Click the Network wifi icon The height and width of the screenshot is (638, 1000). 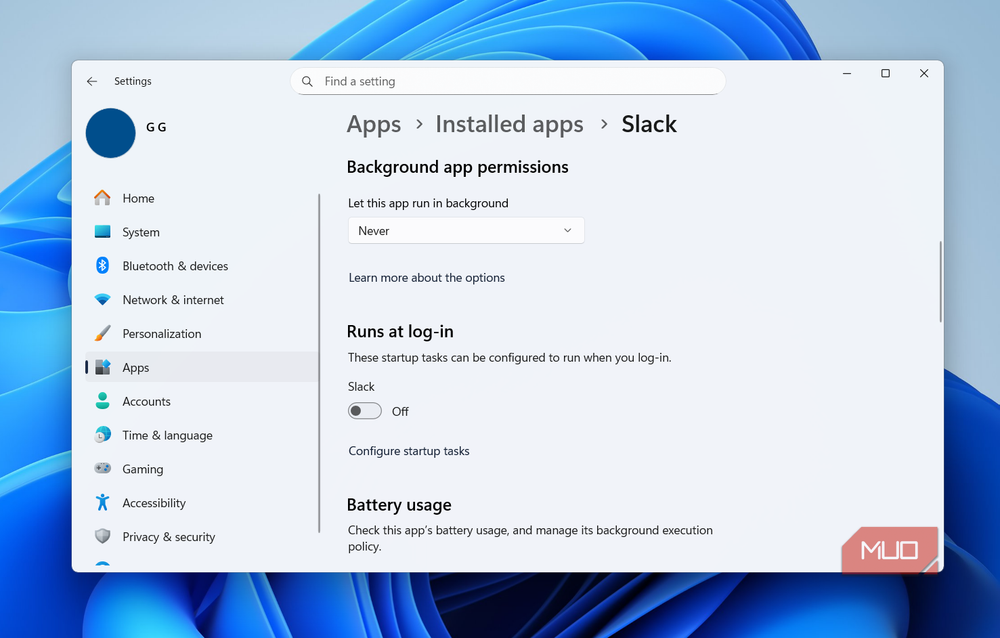pos(102,299)
